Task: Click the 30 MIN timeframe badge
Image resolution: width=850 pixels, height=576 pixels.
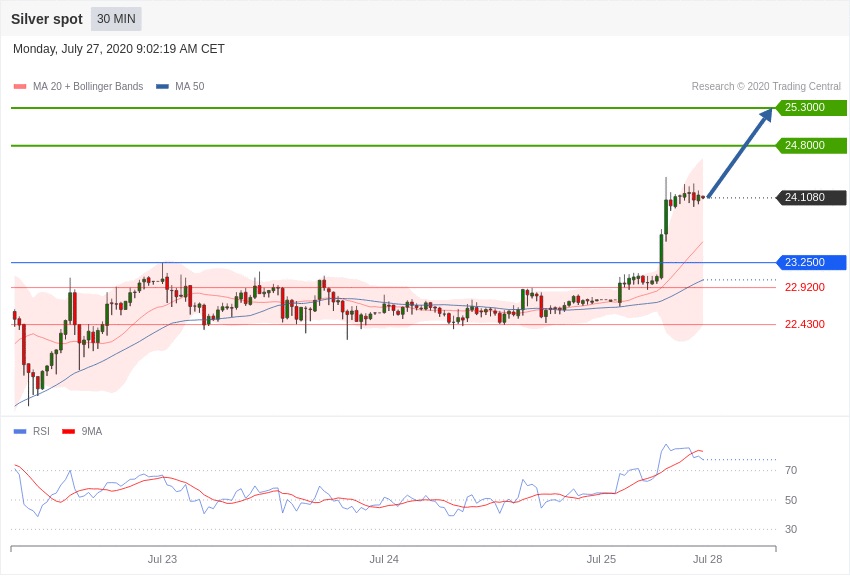Action: coord(116,19)
